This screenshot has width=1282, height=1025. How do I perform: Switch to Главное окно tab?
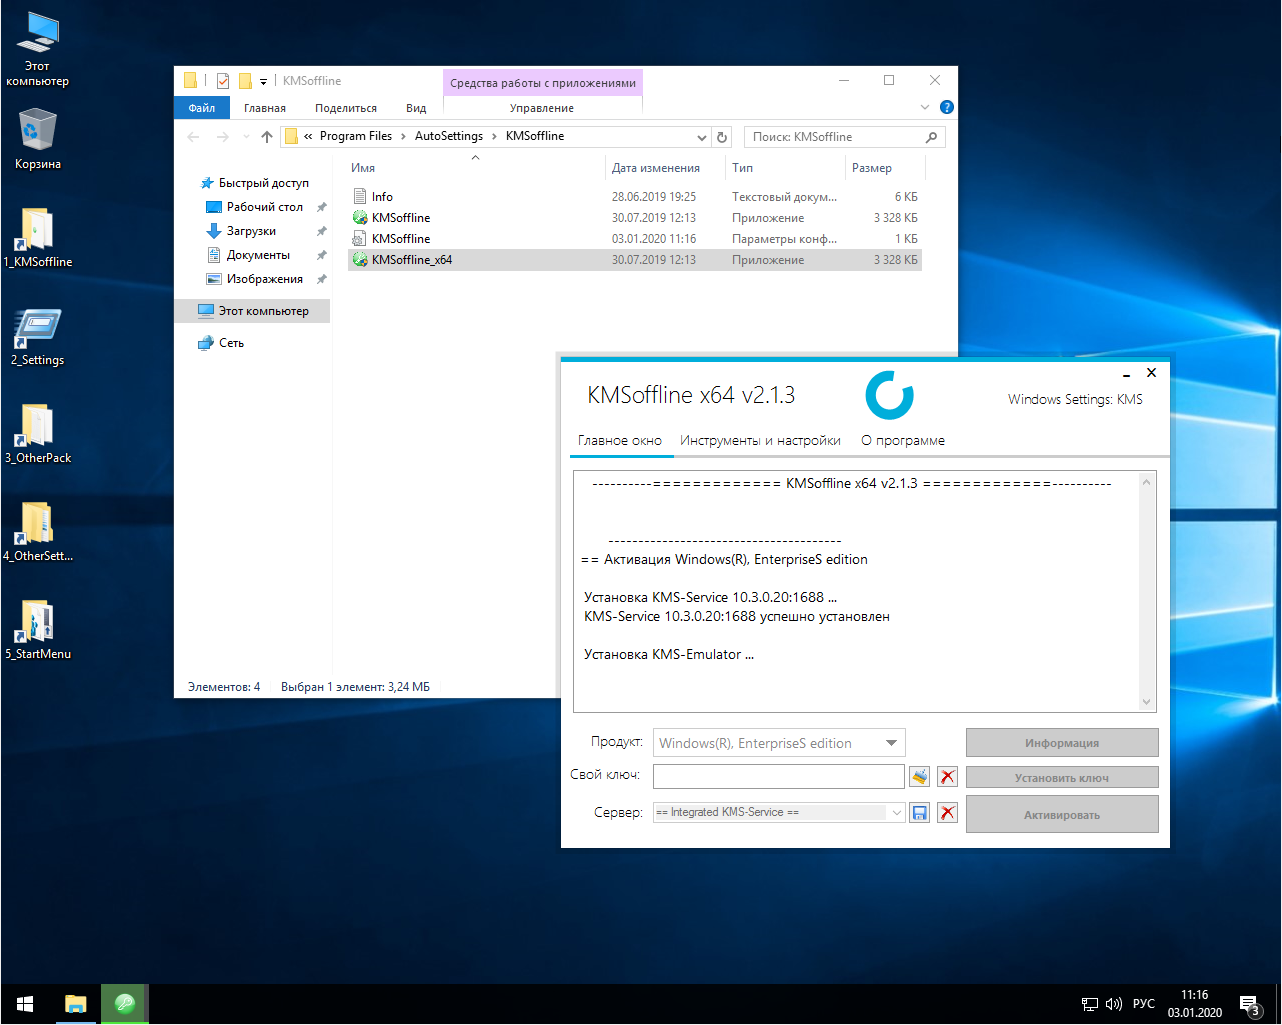click(x=620, y=440)
